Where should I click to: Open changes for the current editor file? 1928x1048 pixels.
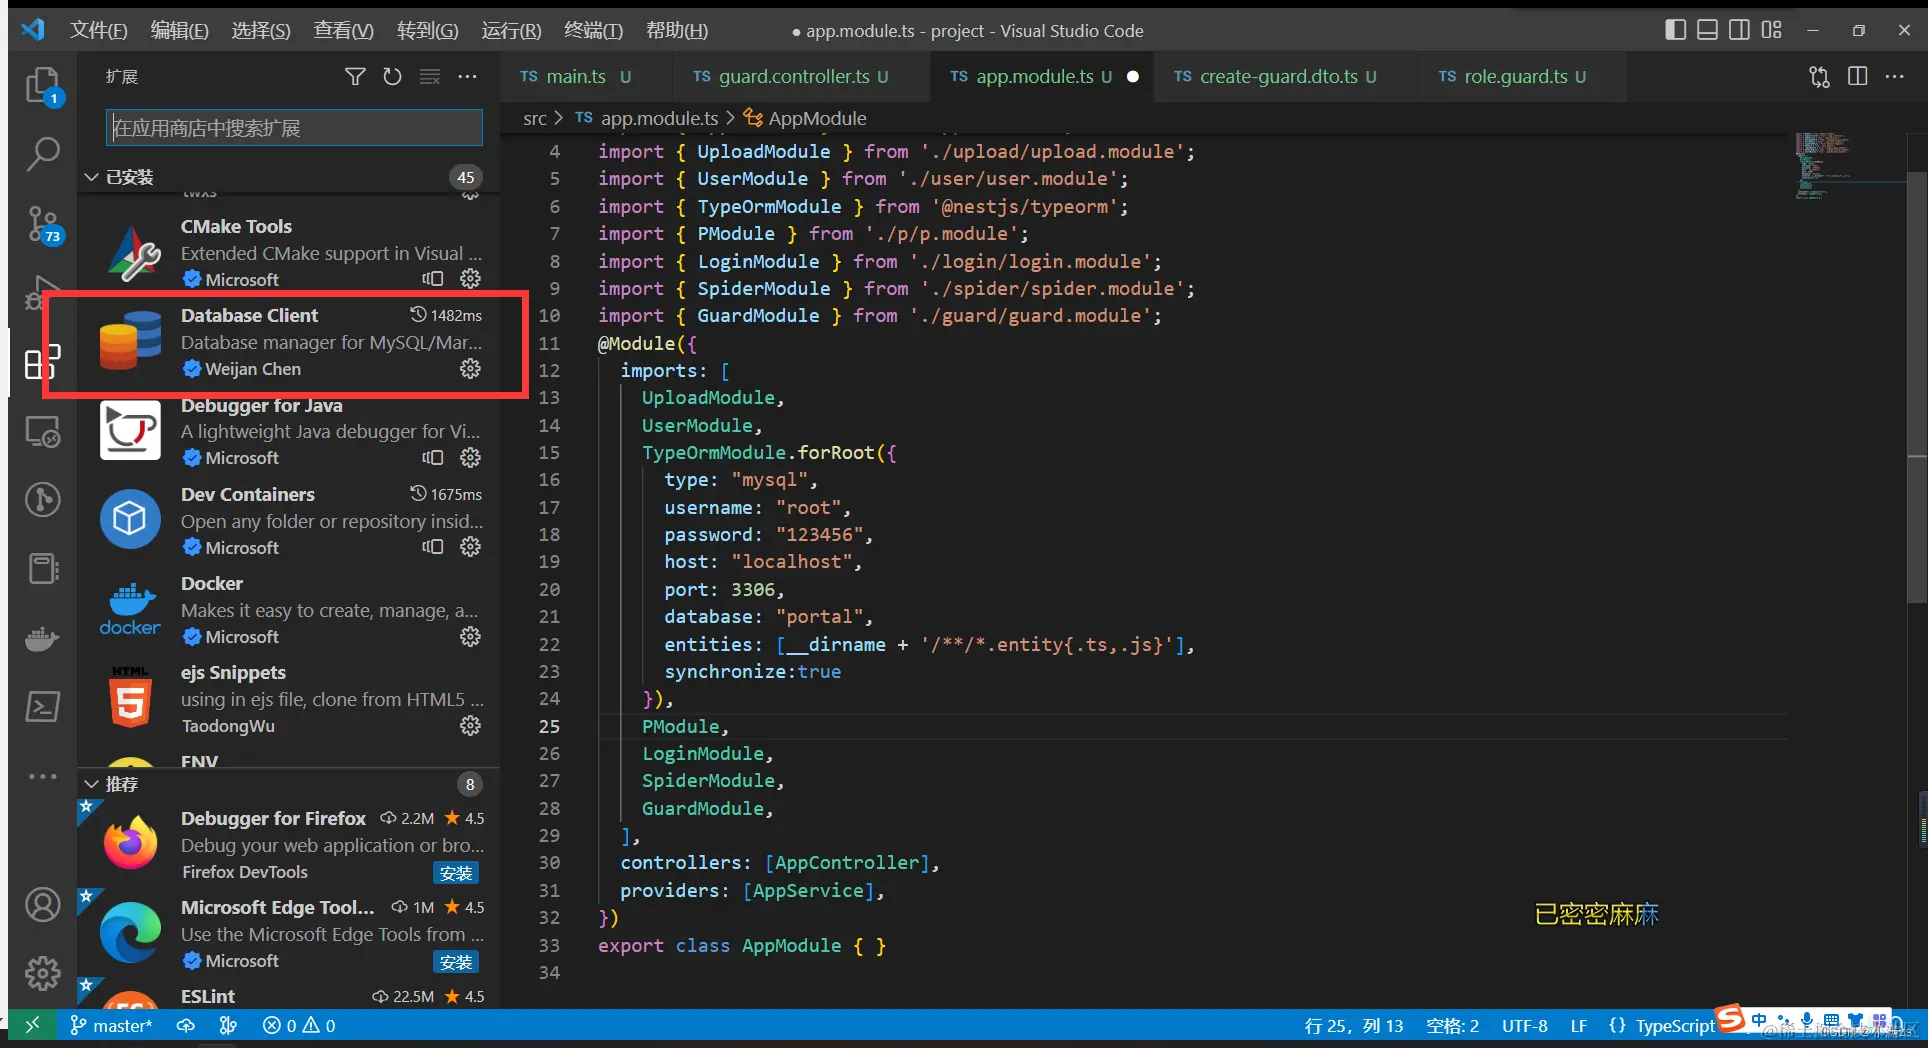1820,77
